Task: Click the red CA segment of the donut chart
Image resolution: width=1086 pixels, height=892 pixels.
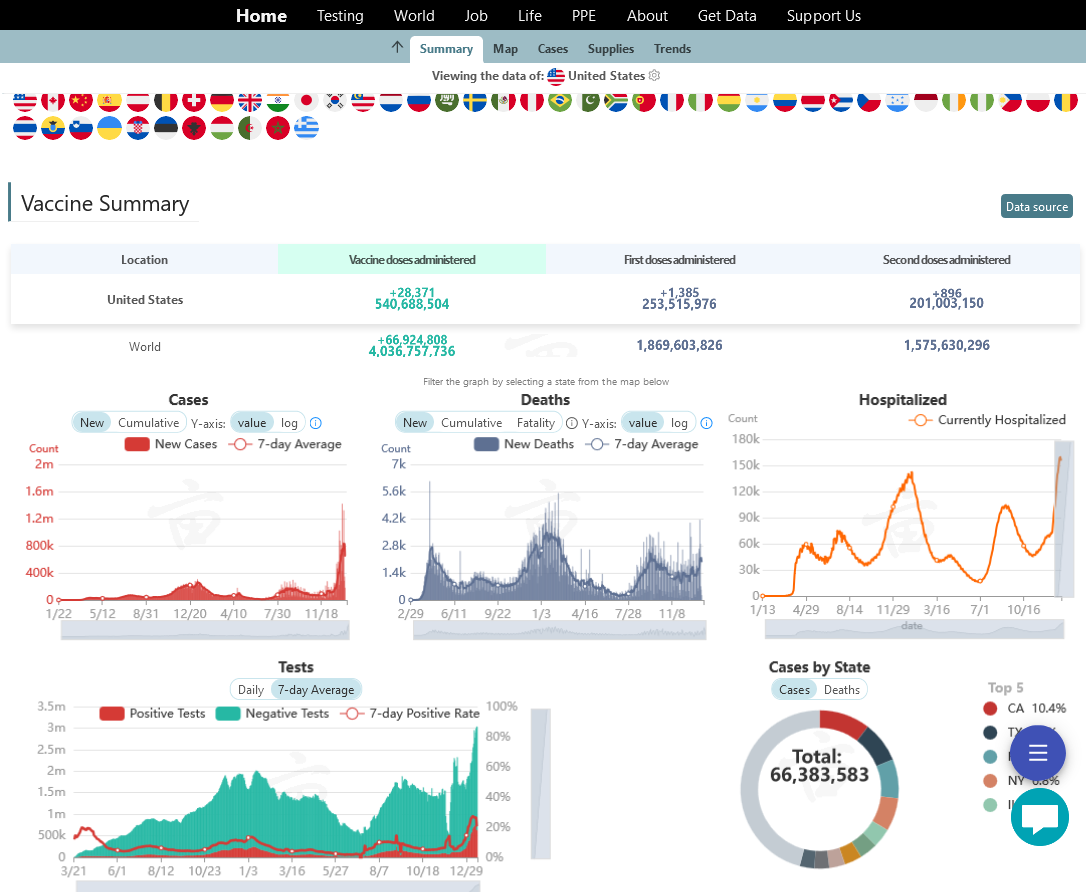Action: [842, 725]
